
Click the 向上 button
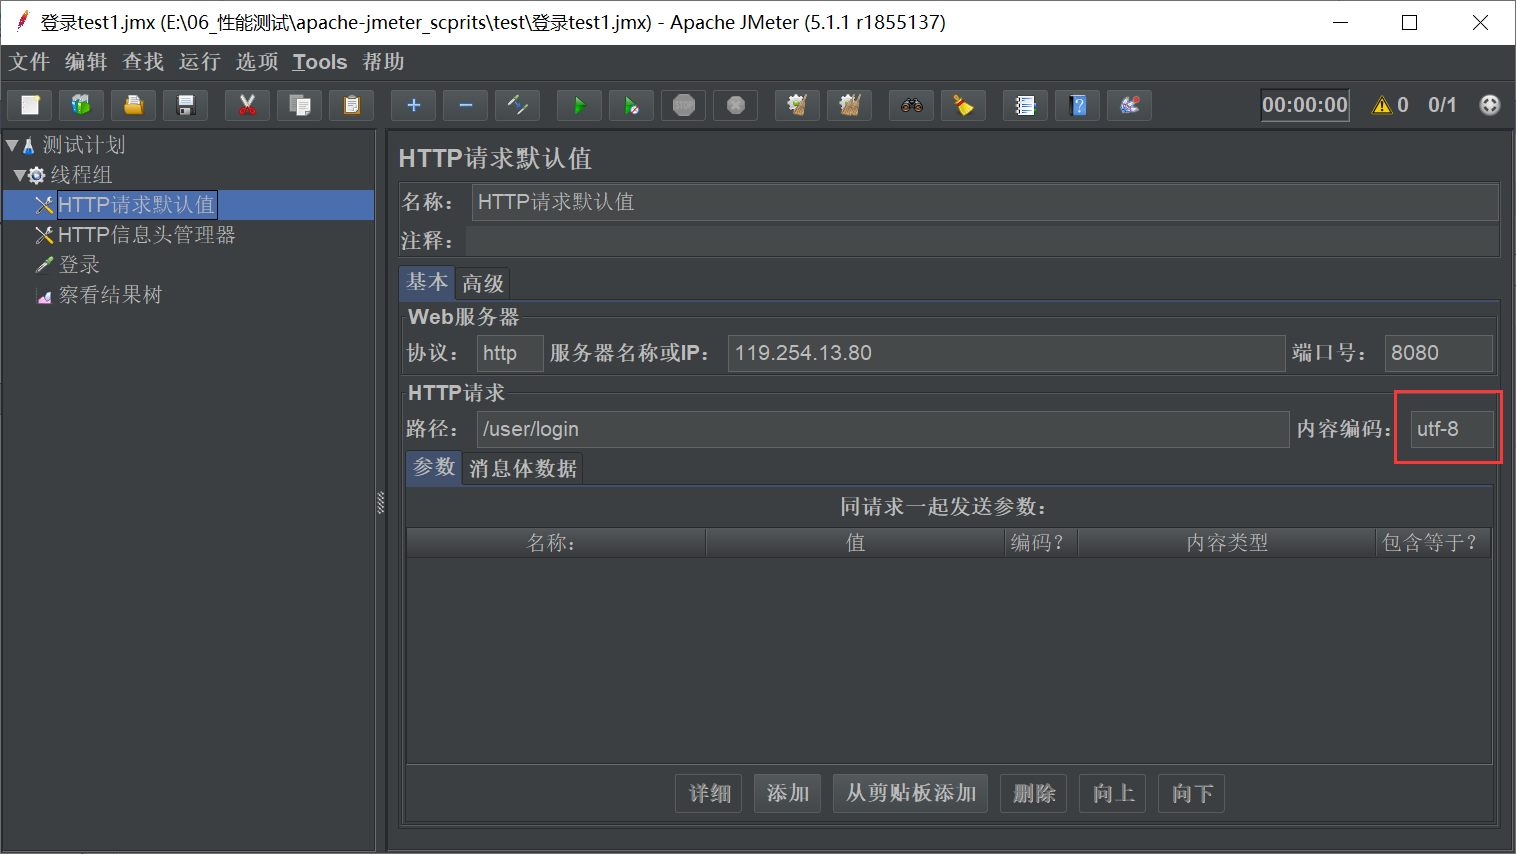[1113, 793]
